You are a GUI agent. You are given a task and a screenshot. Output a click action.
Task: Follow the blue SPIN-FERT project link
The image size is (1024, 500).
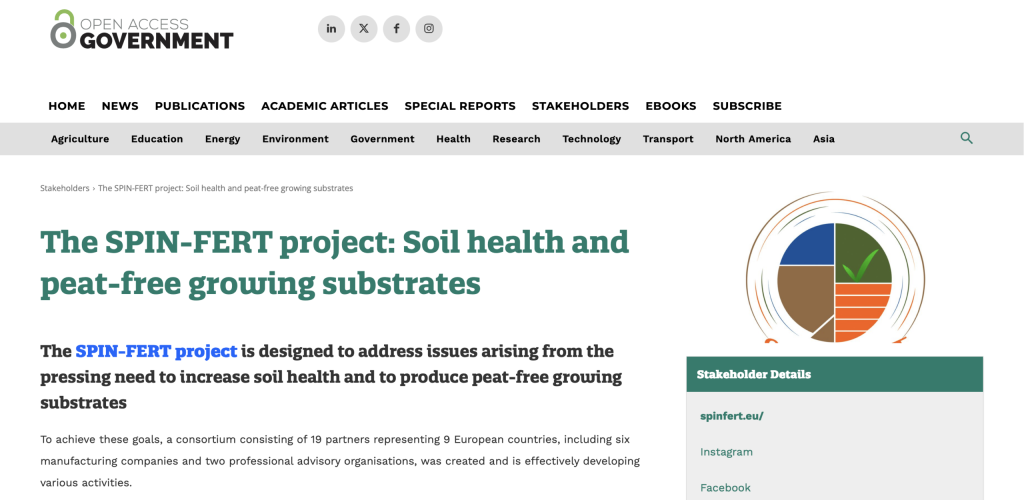click(156, 351)
